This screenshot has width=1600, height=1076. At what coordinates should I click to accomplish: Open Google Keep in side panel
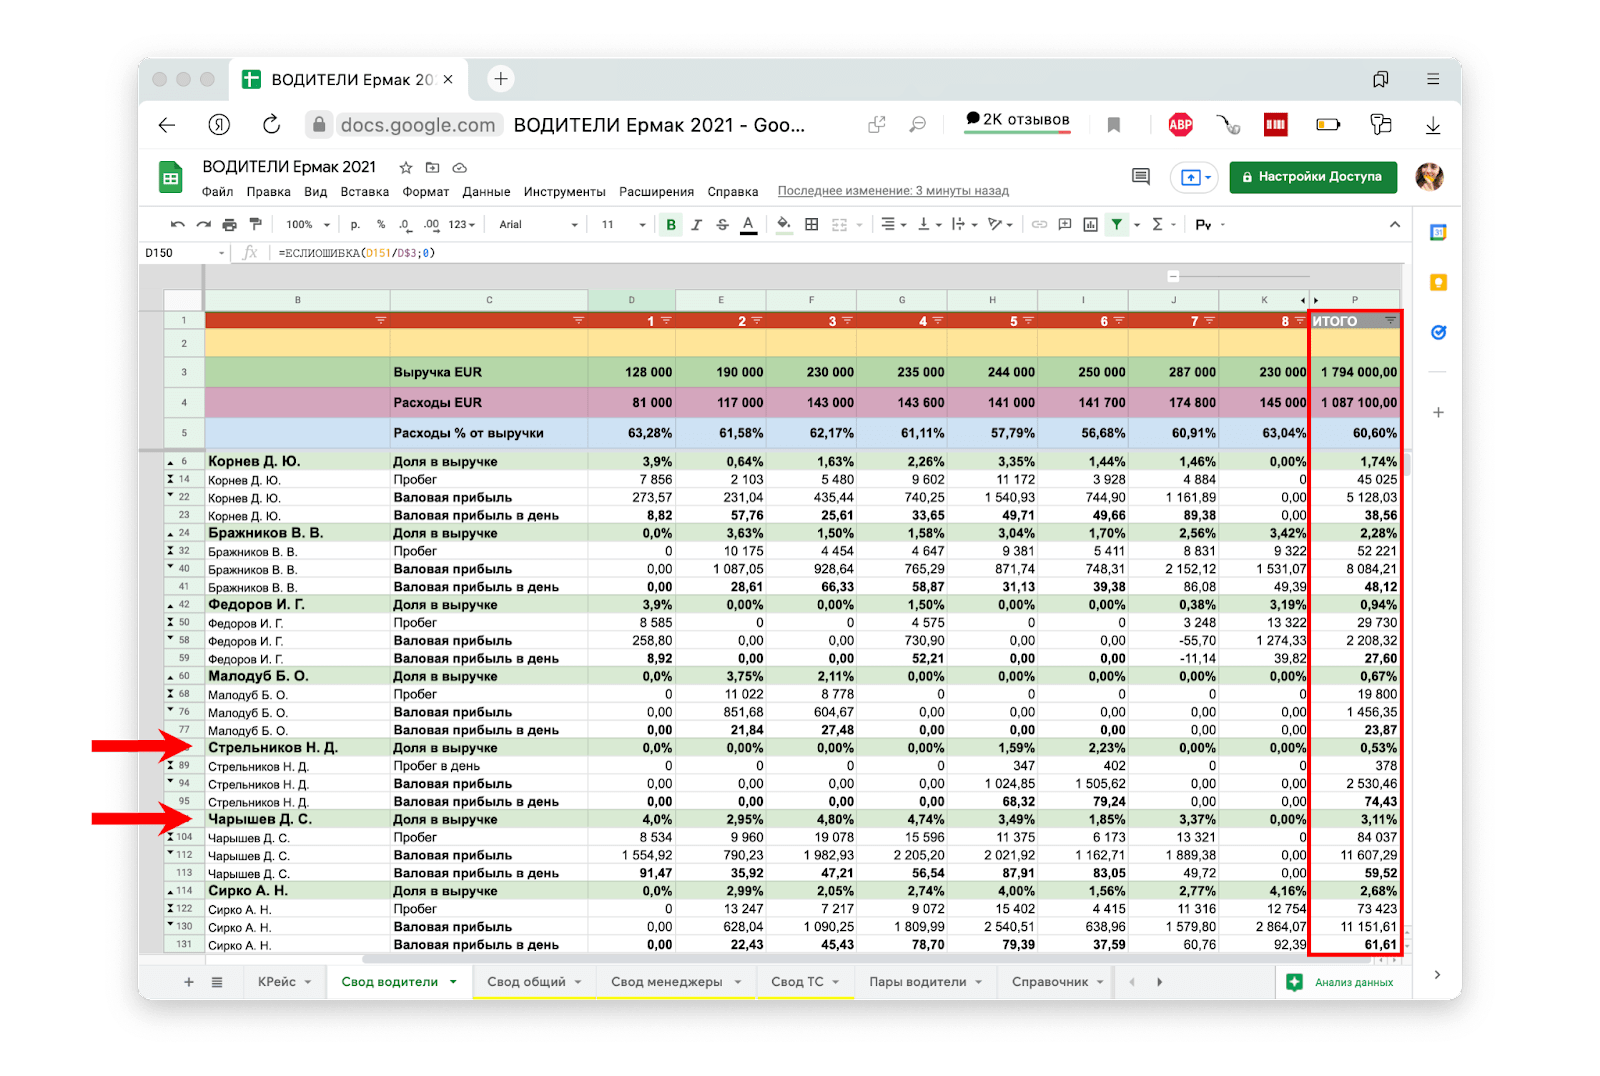[1438, 283]
